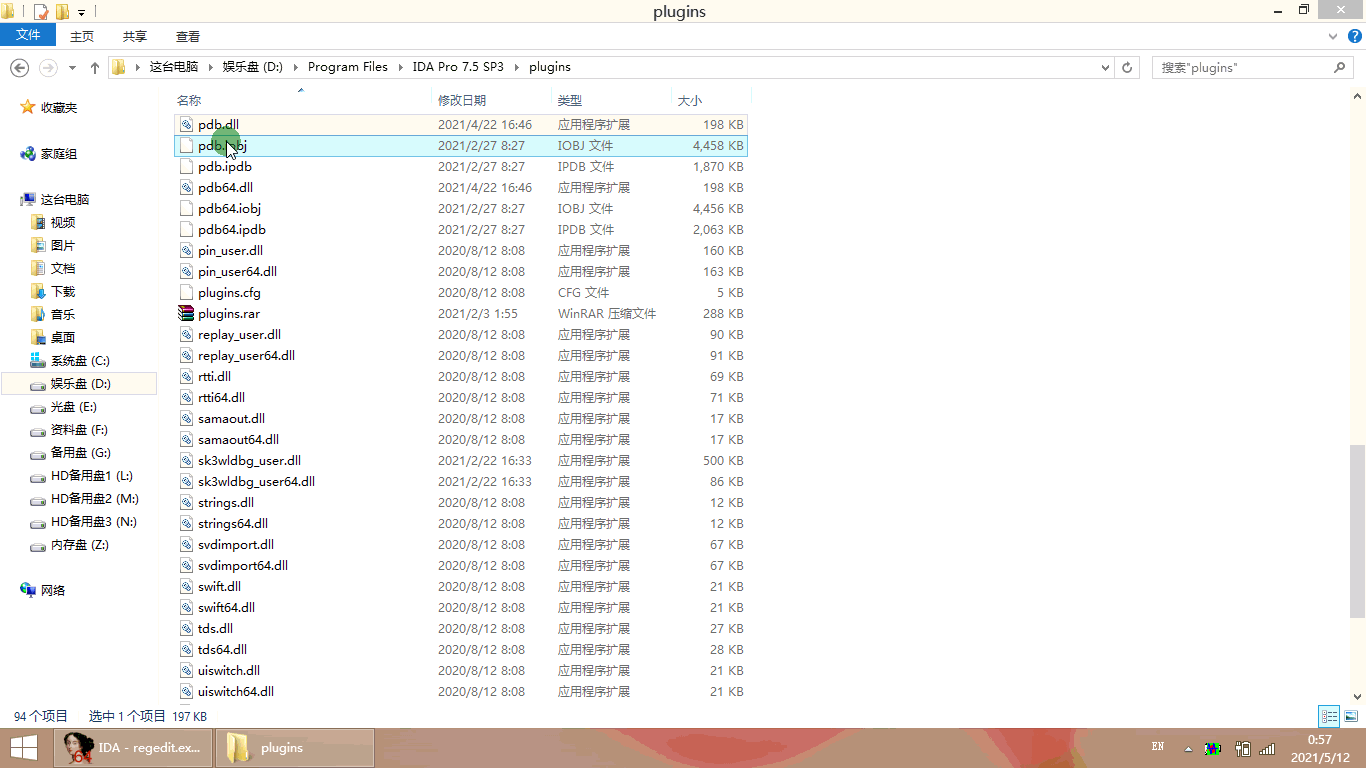
Task: Switch to details view via status bar
Action: click(1329, 716)
